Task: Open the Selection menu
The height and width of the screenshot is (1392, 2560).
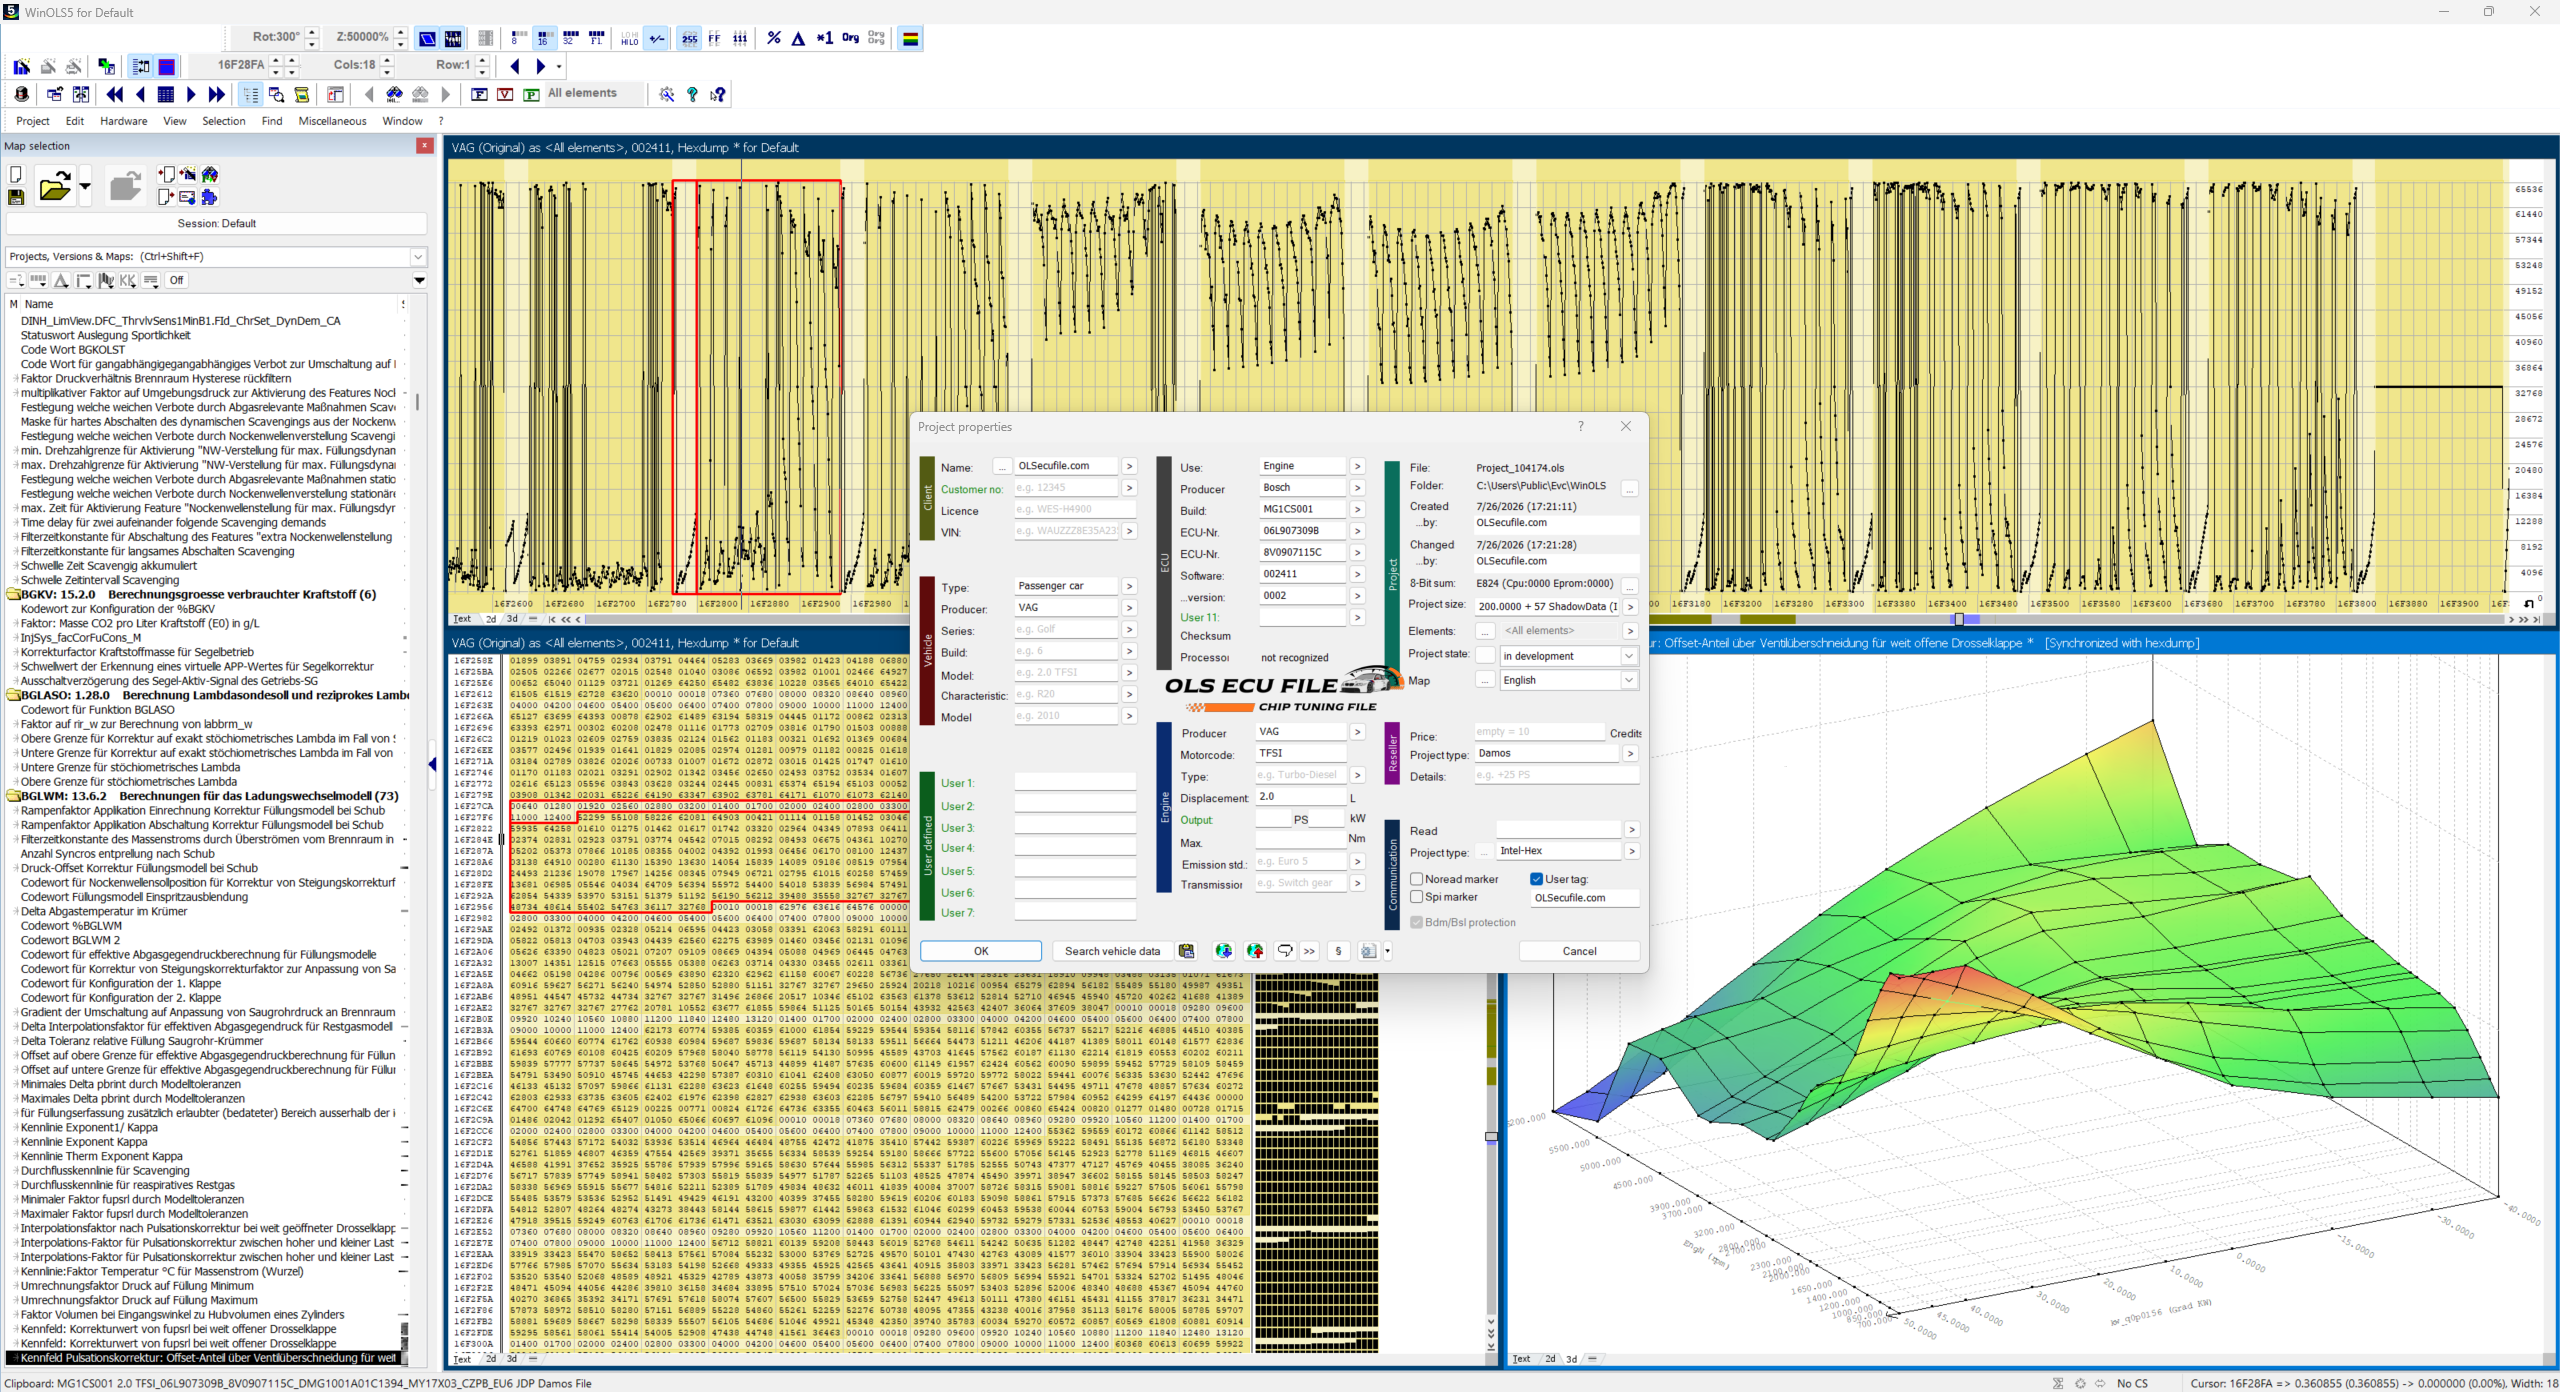Action: (224, 121)
